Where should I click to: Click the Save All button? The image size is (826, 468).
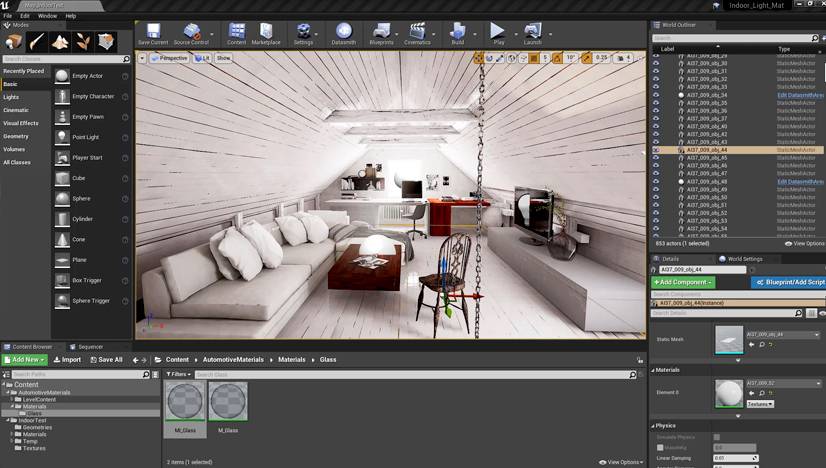click(106, 359)
